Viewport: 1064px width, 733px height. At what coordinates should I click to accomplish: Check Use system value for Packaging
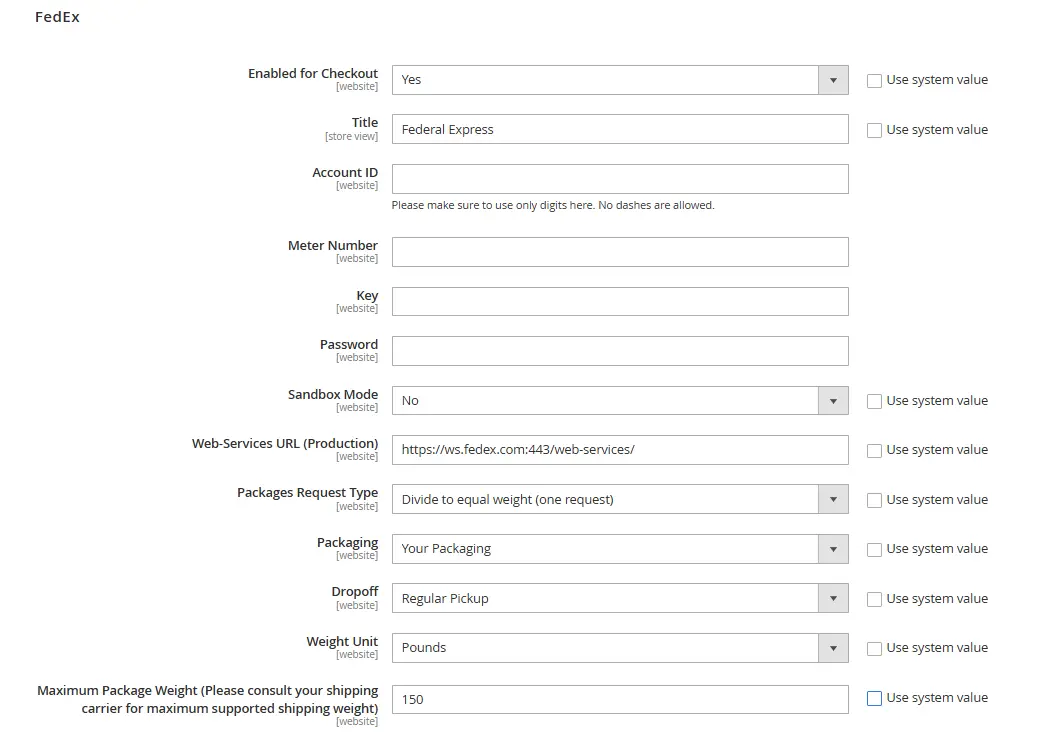pyautogui.click(x=874, y=548)
